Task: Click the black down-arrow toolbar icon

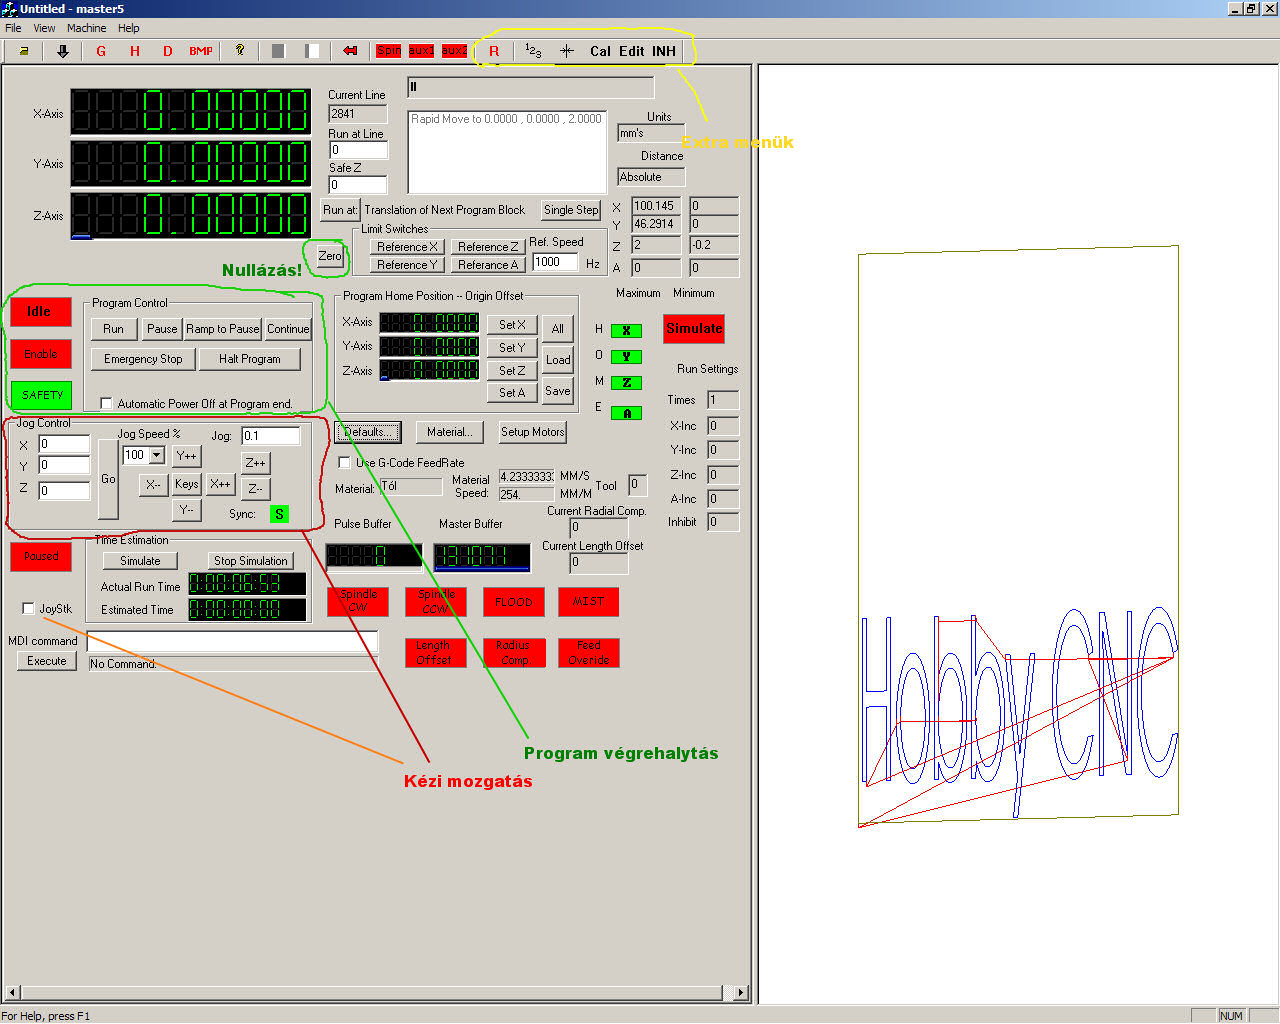Action: [63, 51]
